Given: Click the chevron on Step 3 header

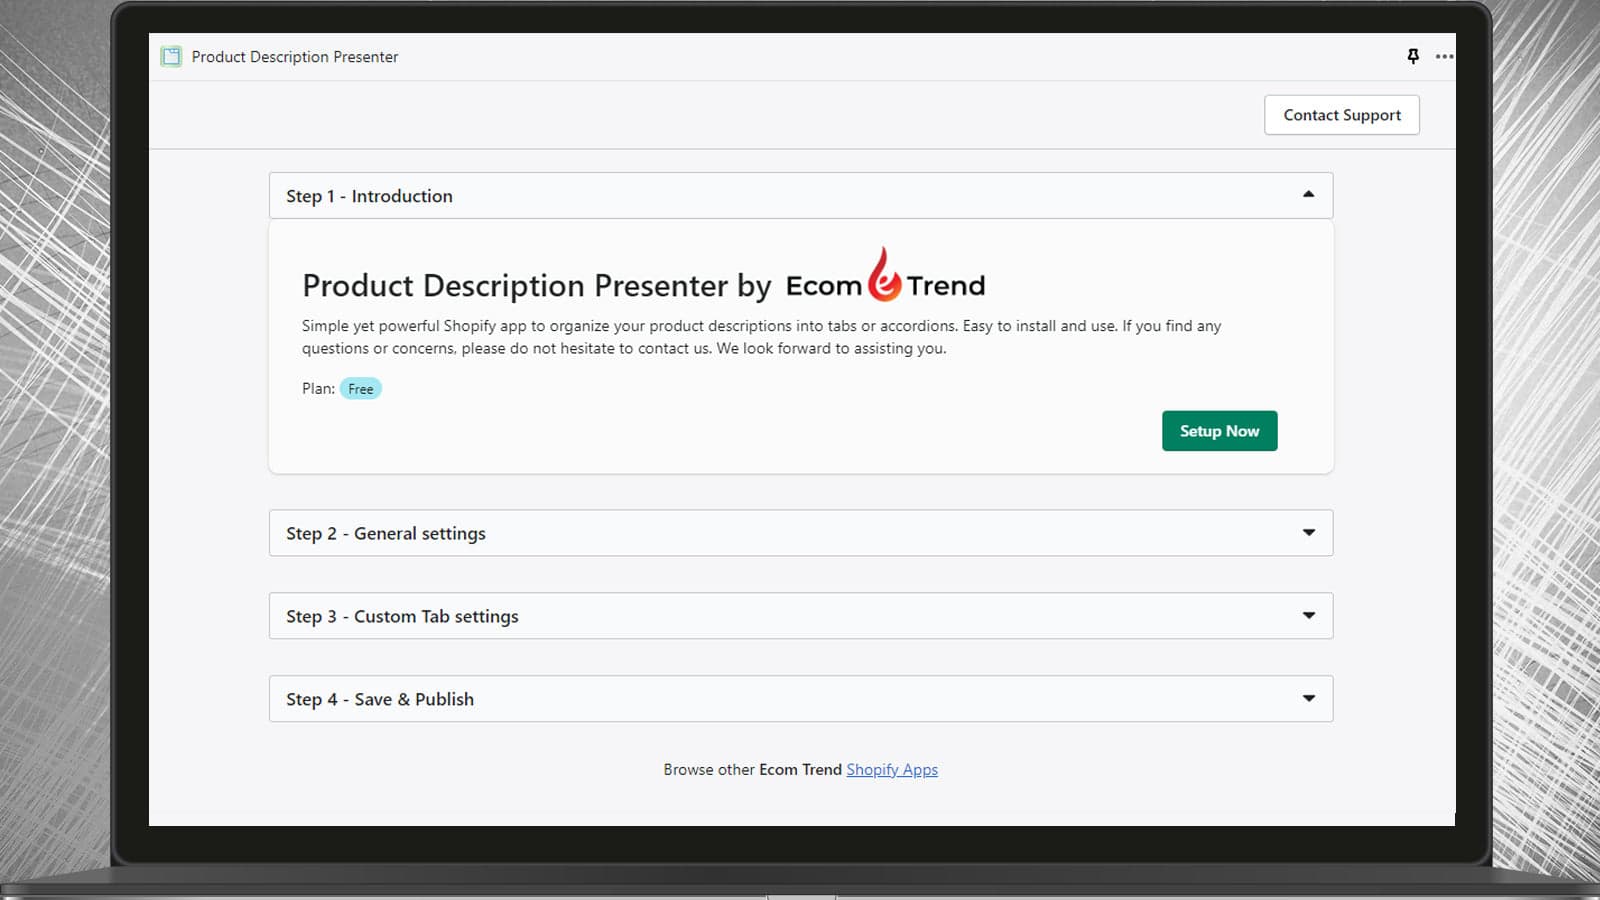Looking at the screenshot, I should coord(1308,616).
